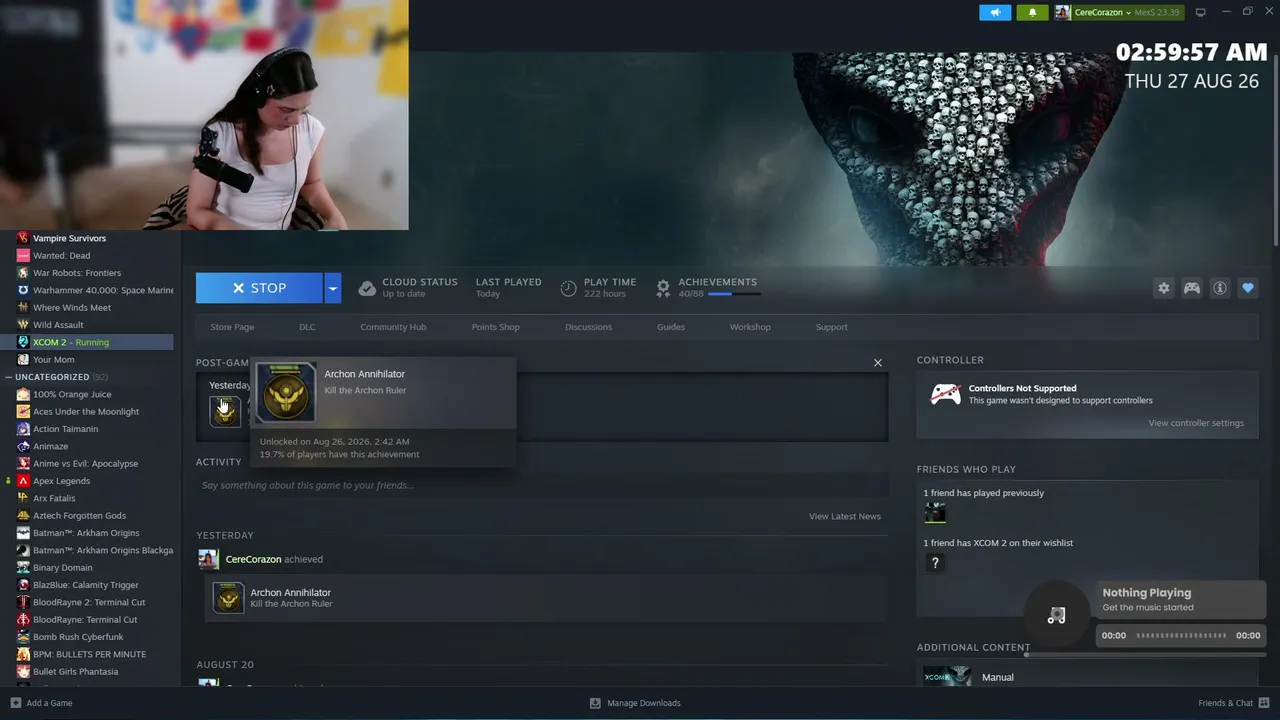Screen dimensions: 1280x720
Task: Open the Workshop tab
Action: point(750,327)
